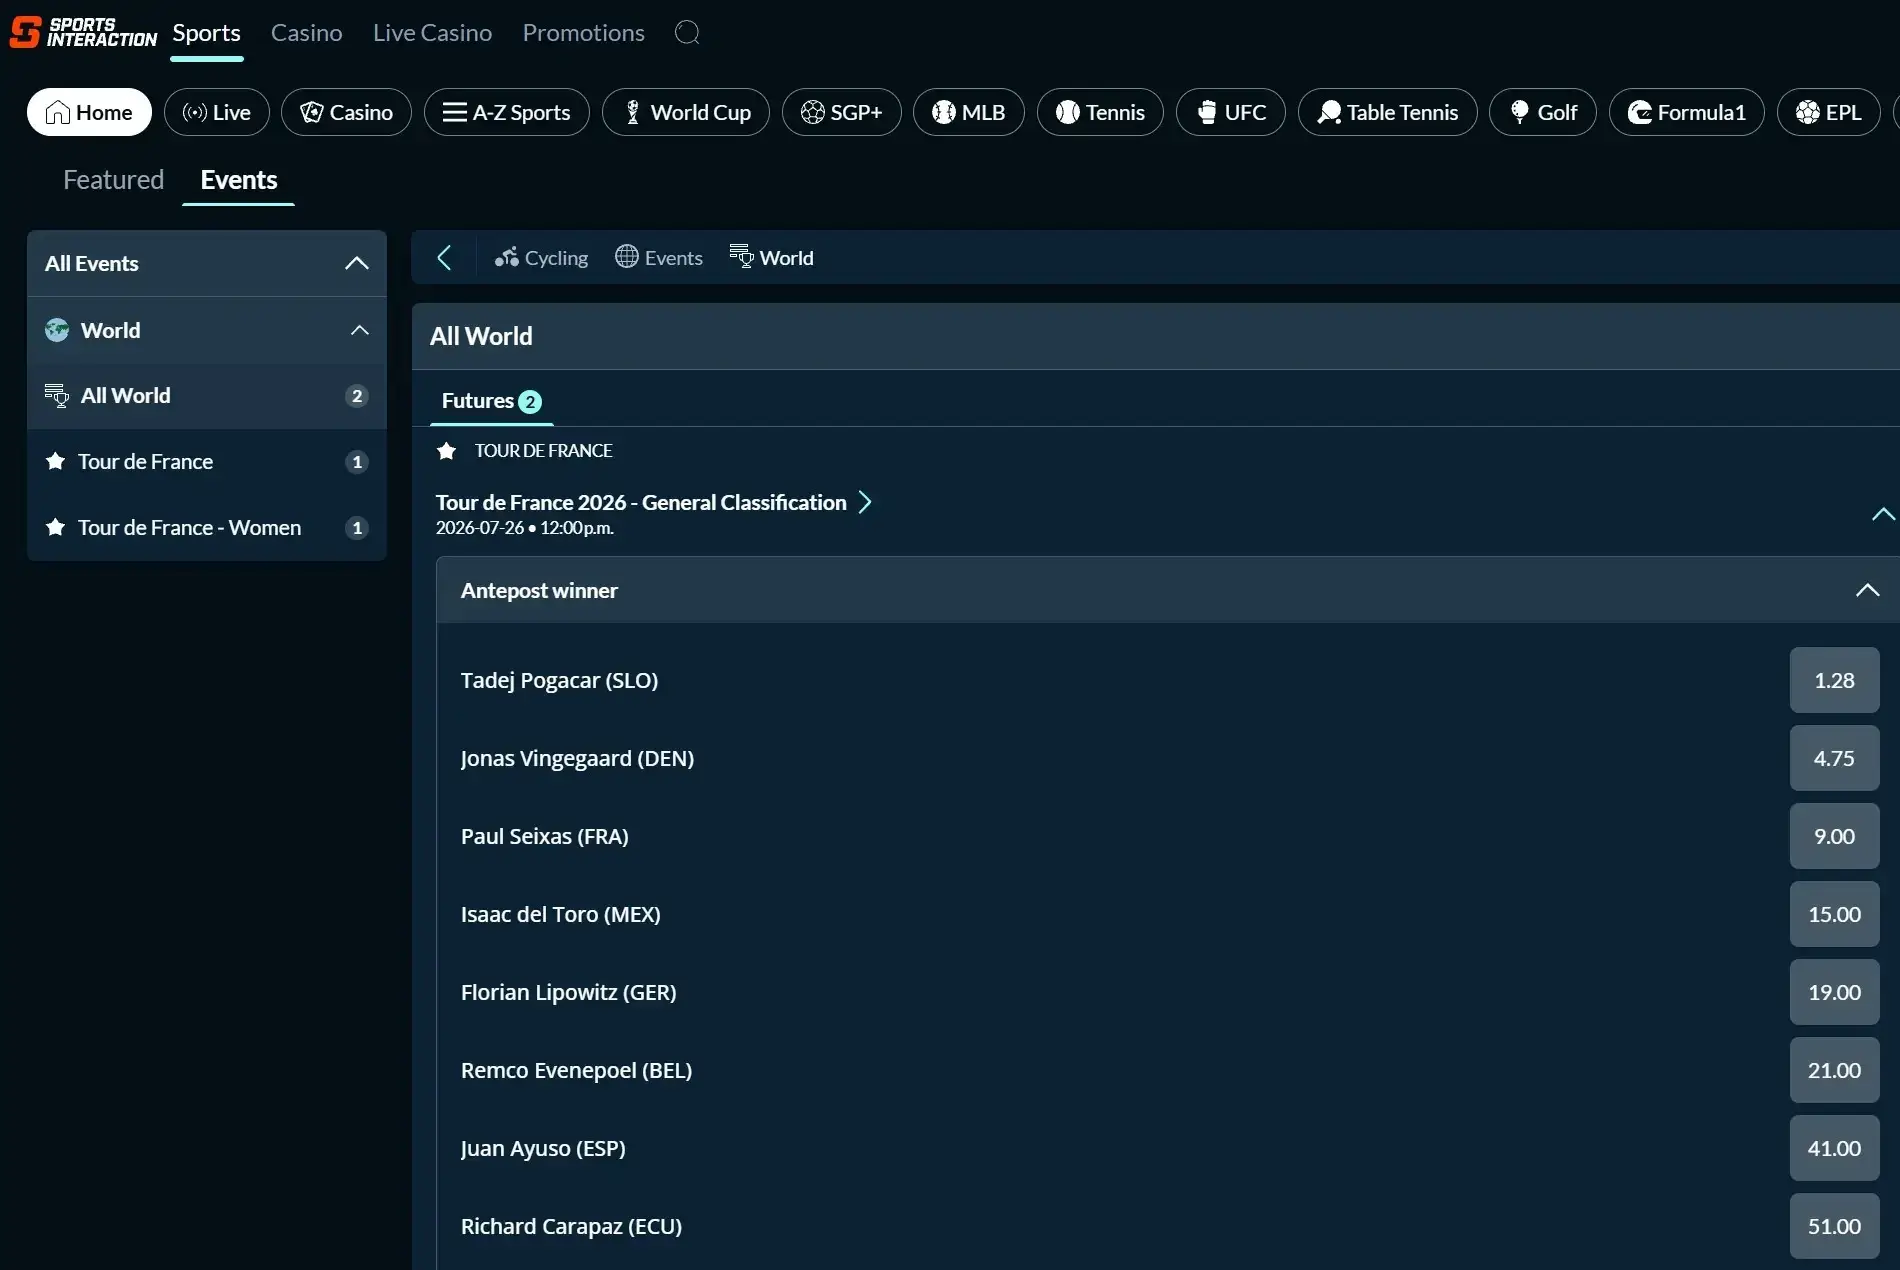Open Tour de France 2026 General Classification
The height and width of the screenshot is (1270, 1900).
coord(641,502)
